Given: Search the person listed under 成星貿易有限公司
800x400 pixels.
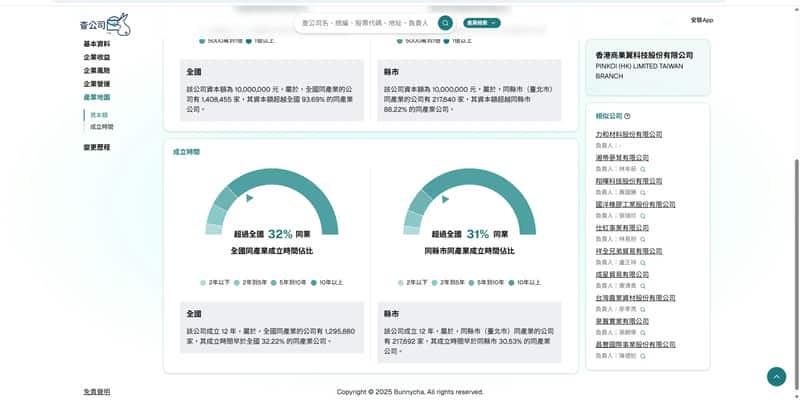Looking at the screenshot, I should (x=643, y=286).
